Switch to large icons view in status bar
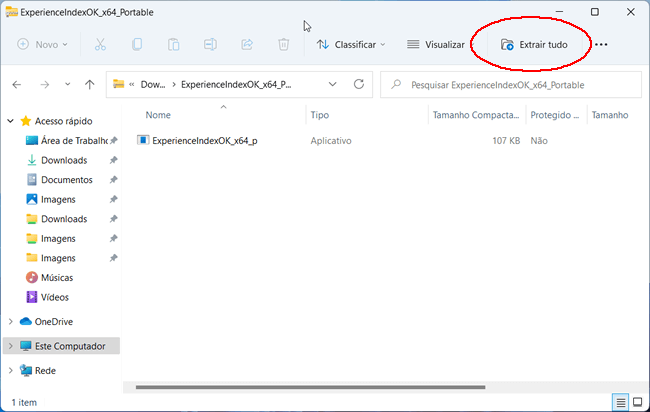 (637, 402)
